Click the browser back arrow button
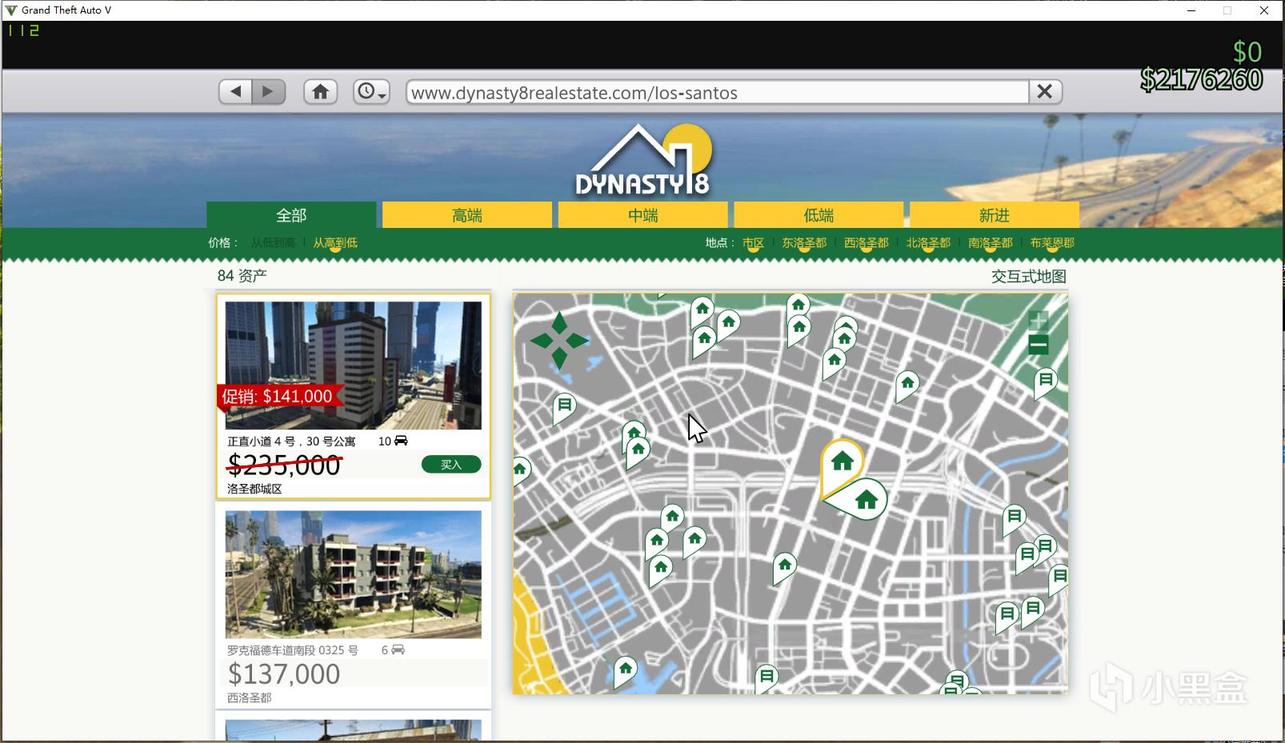 [235, 92]
